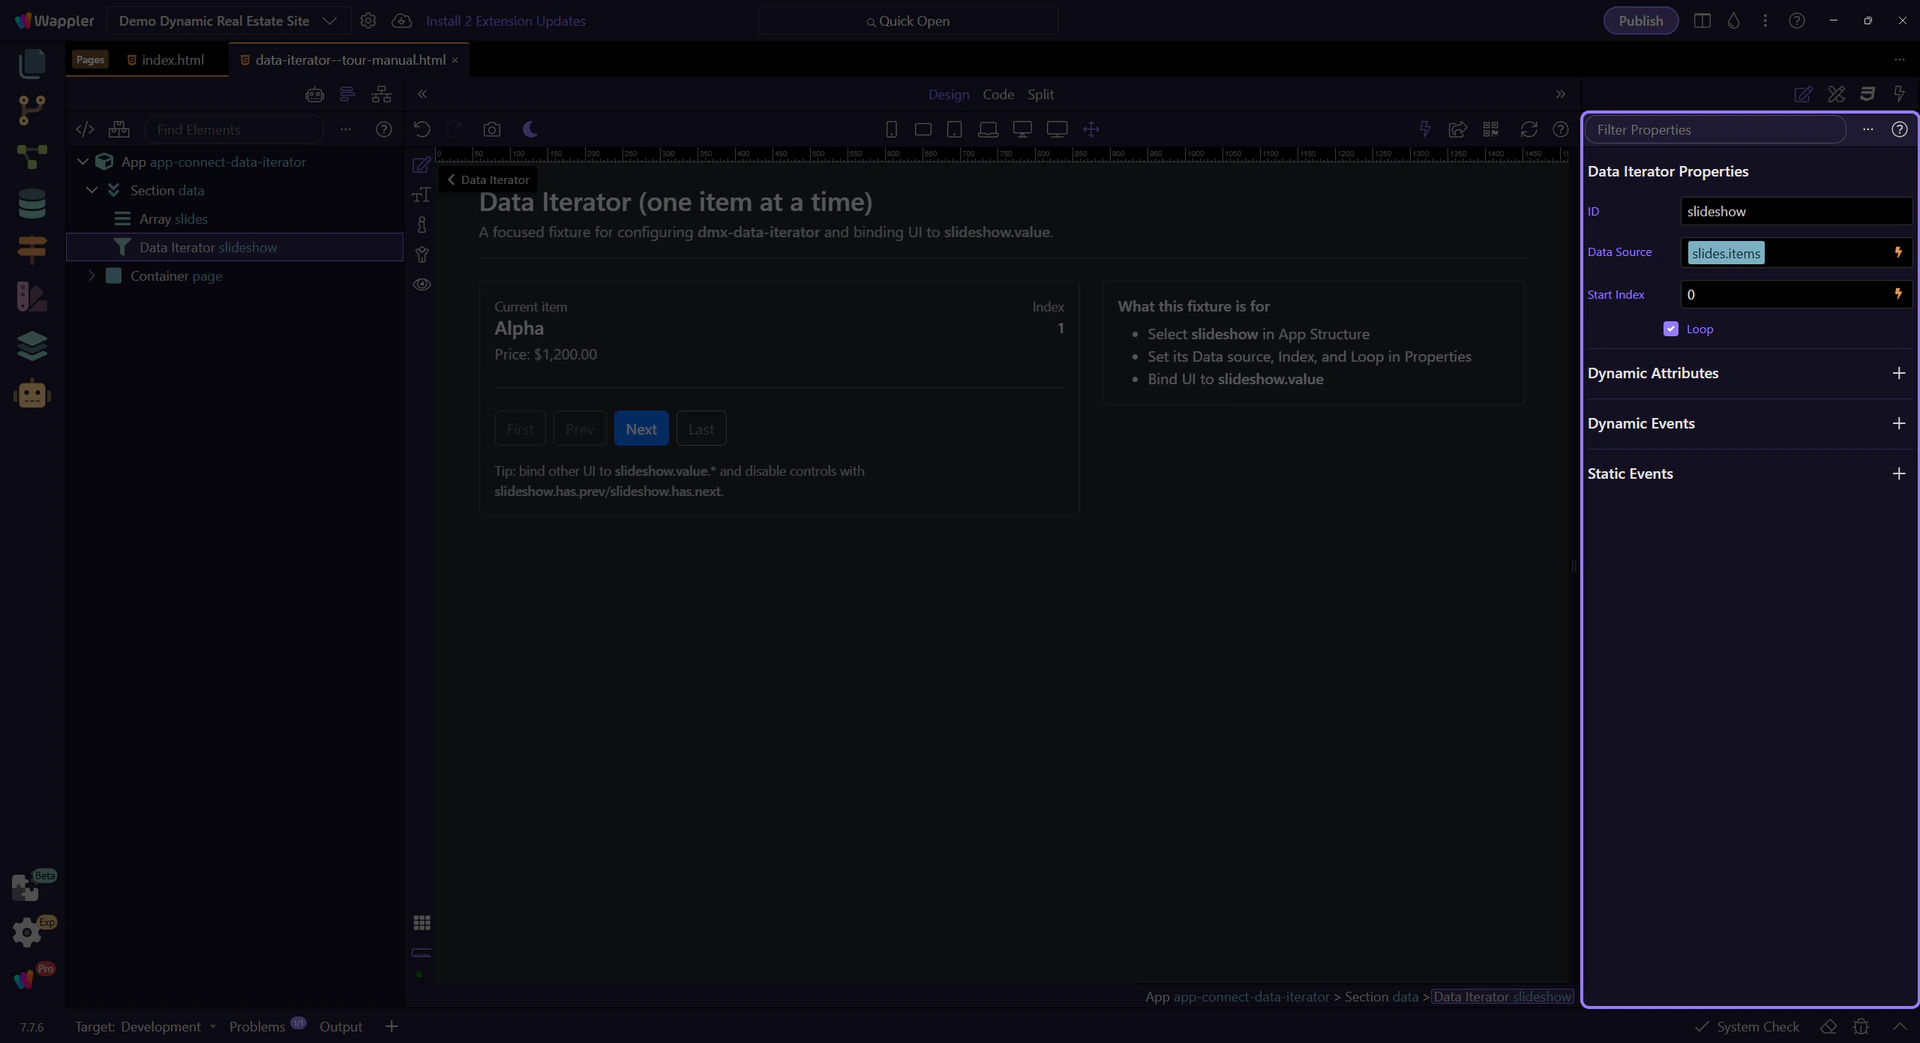This screenshot has height=1043, width=1920.
Task: Open the AI assistant robot icon
Action: click(x=32, y=395)
